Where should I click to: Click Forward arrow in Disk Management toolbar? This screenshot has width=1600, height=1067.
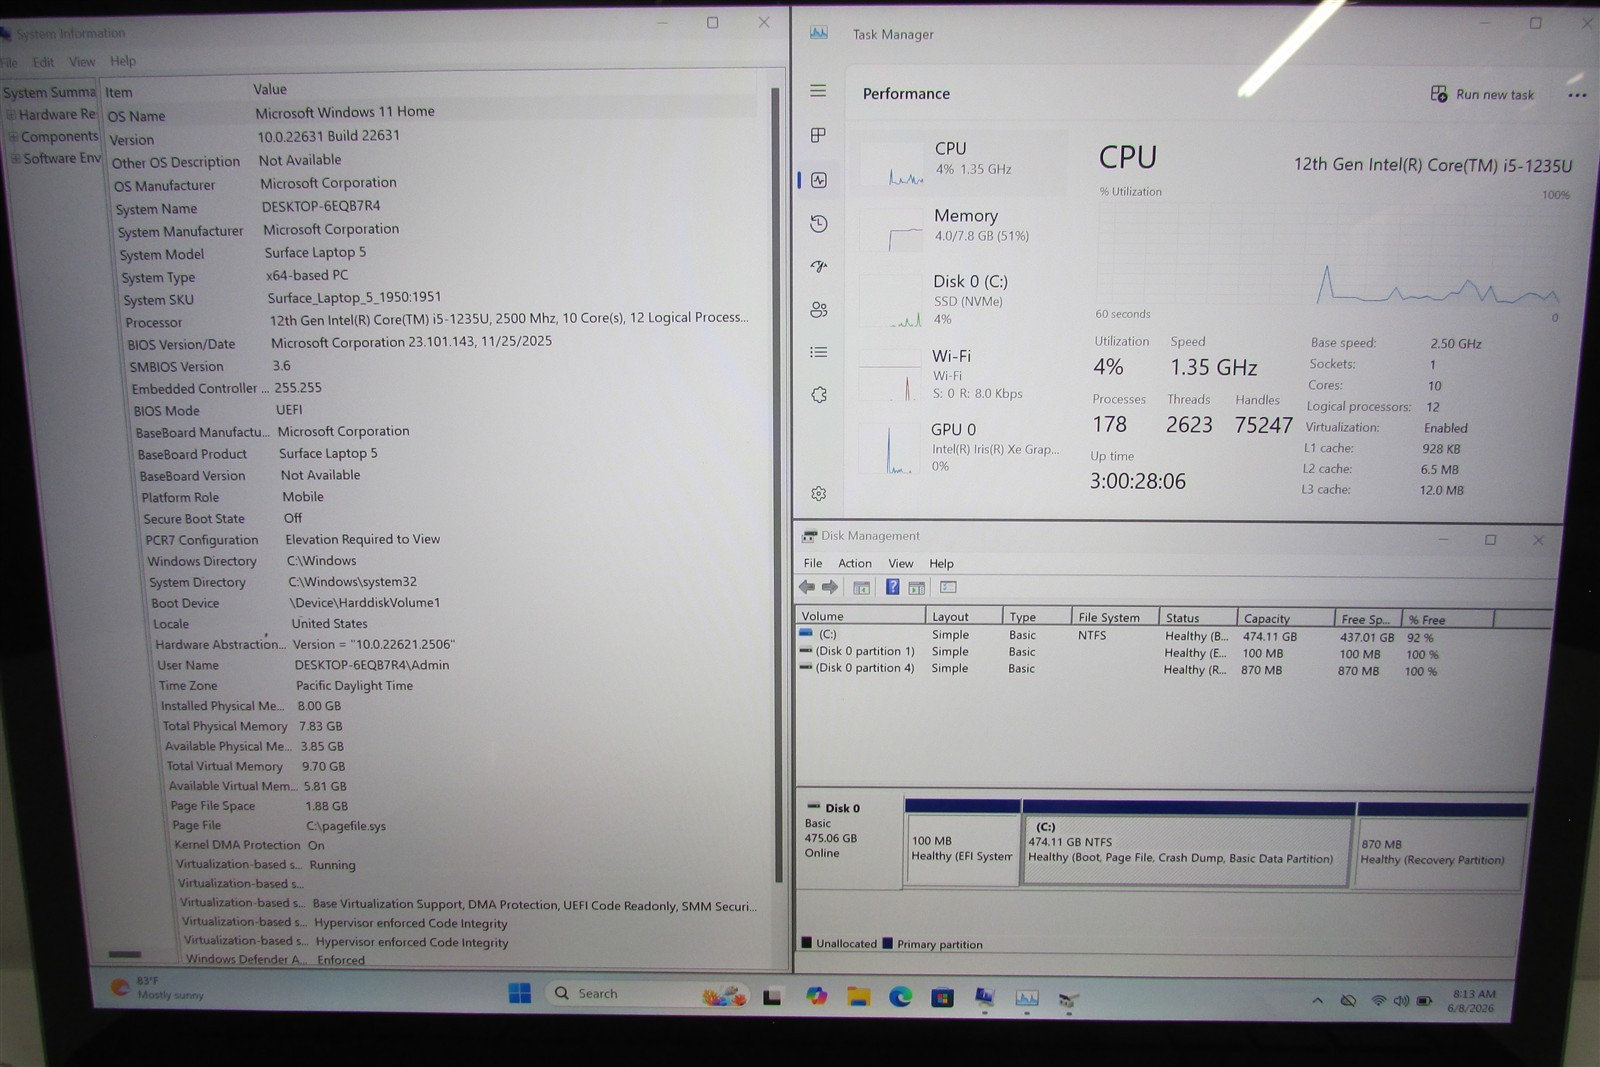pyautogui.click(x=830, y=587)
